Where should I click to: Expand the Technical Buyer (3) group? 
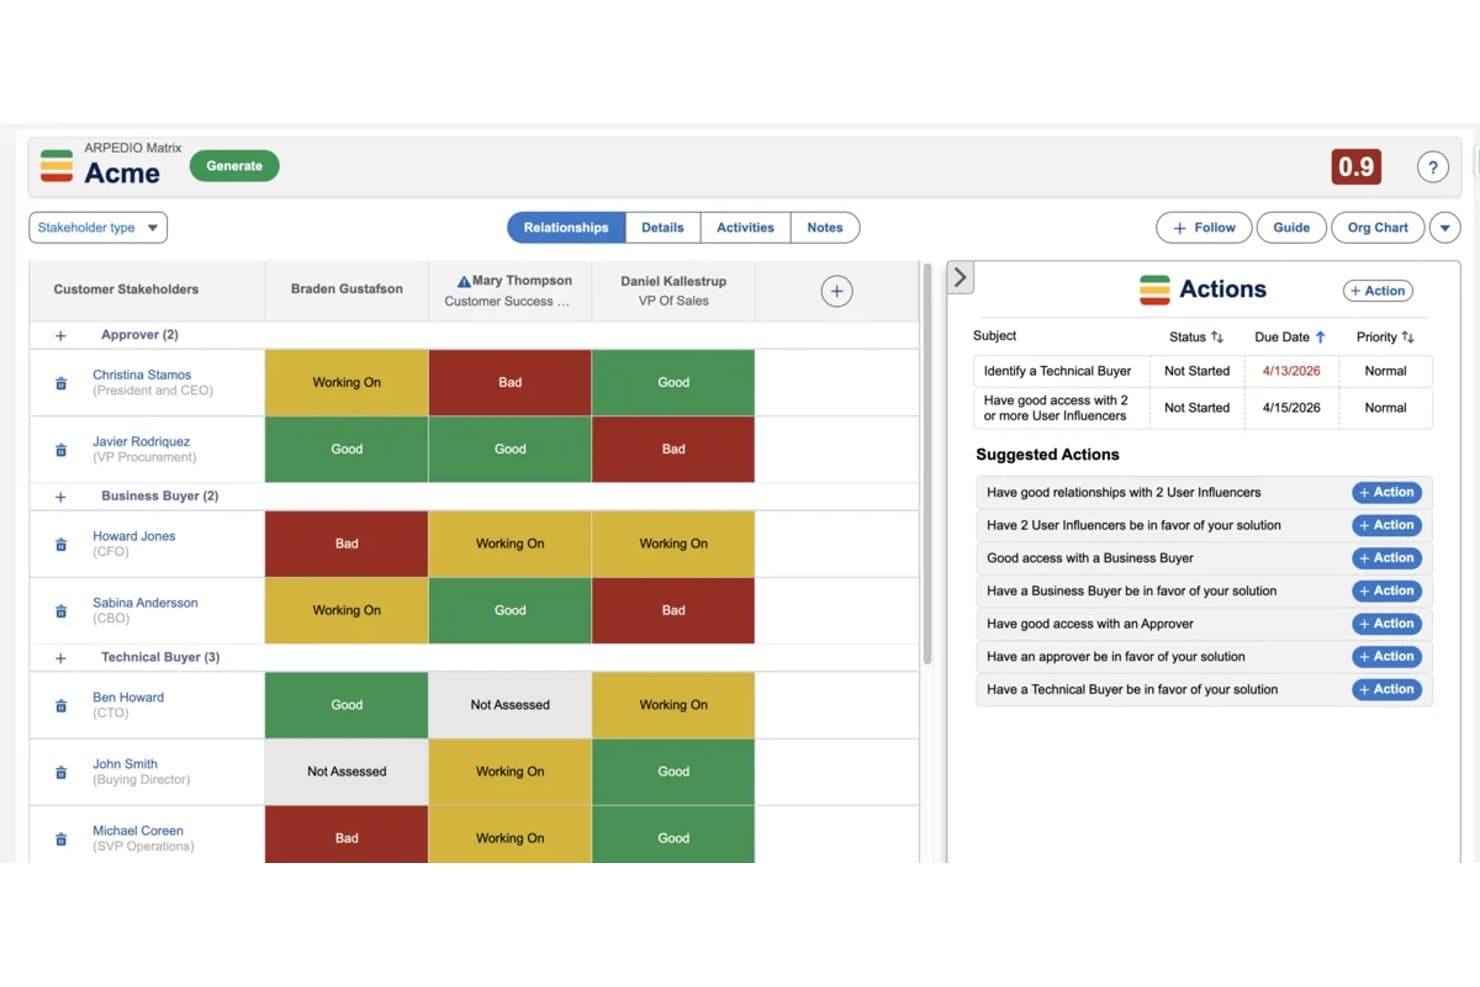pos(61,658)
